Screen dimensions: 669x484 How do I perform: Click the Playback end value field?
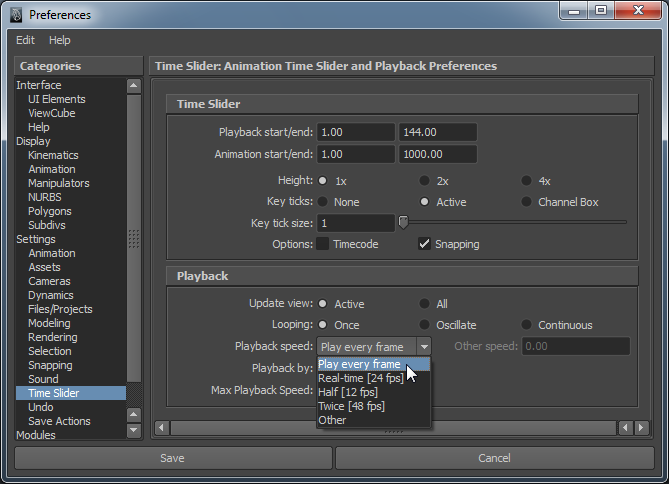click(x=437, y=132)
